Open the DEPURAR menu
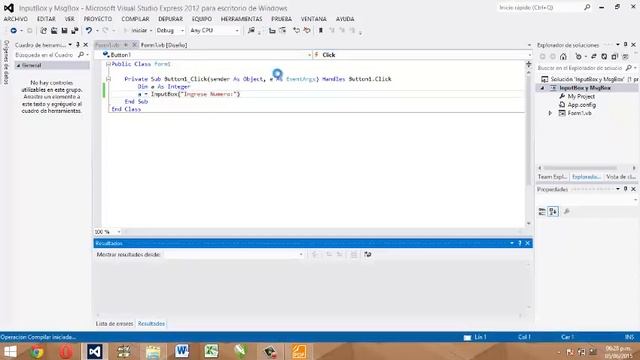Screen dimensions: 640x360 (x=170, y=19)
